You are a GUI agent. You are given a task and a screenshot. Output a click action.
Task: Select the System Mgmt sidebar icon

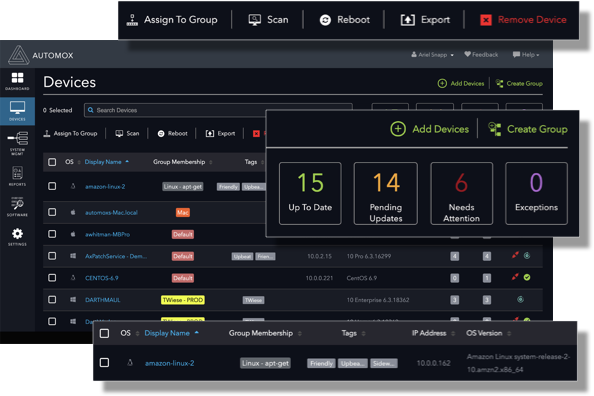coord(17,143)
